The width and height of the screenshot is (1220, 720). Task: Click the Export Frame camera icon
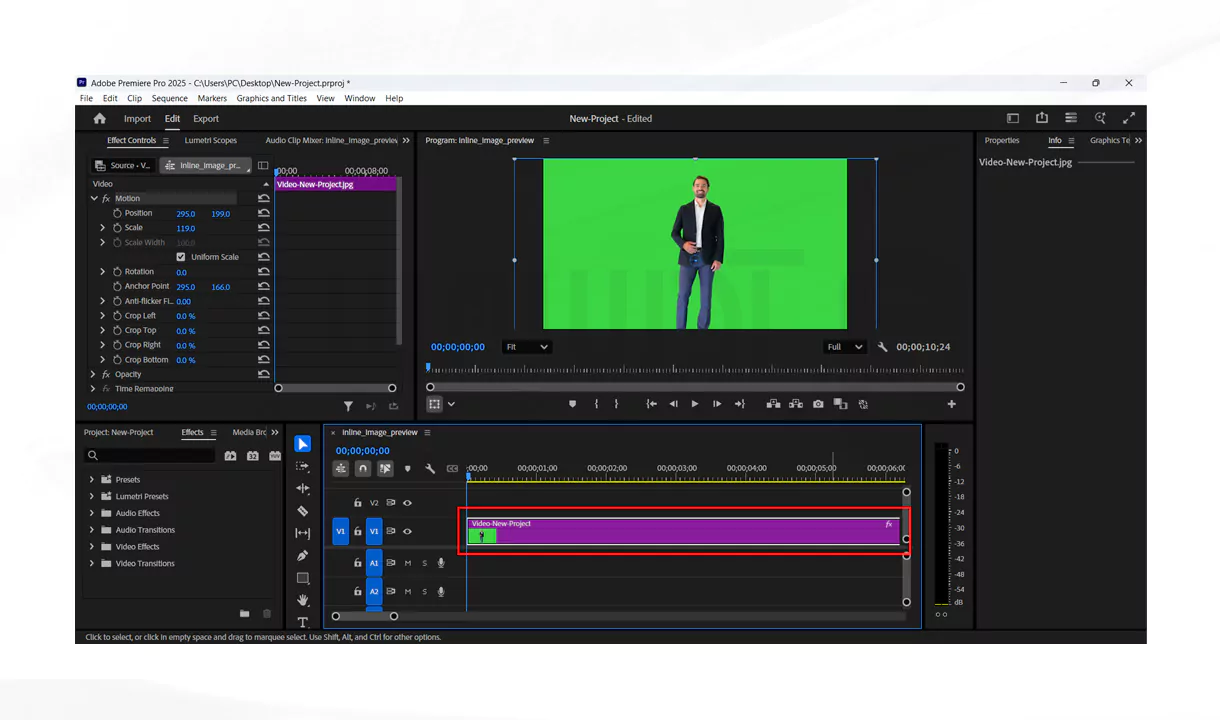click(818, 404)
